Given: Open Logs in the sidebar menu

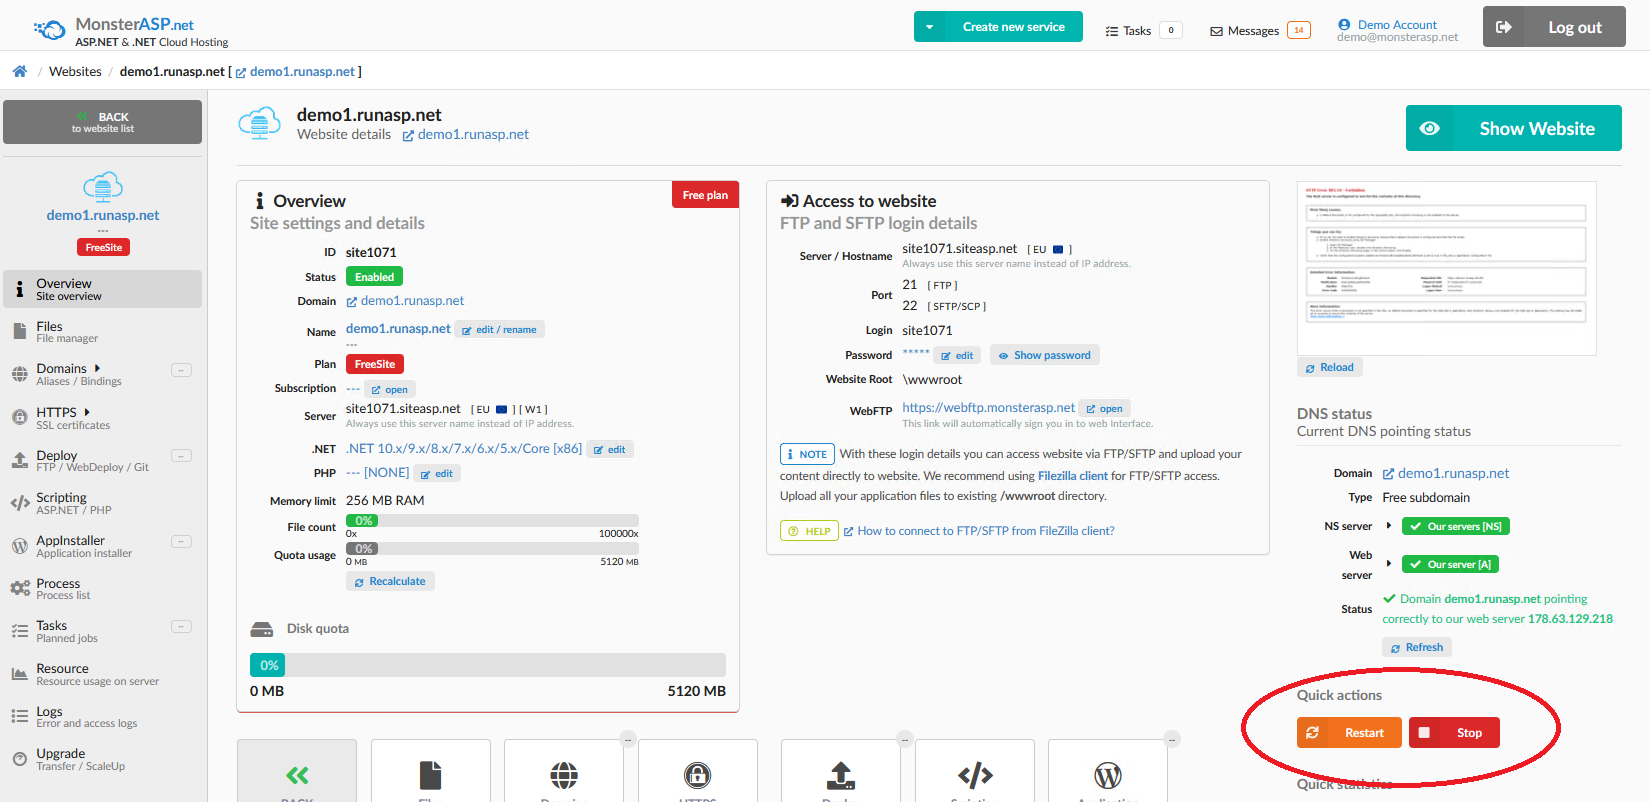Looking at the screenshot, I should (50, 716).
